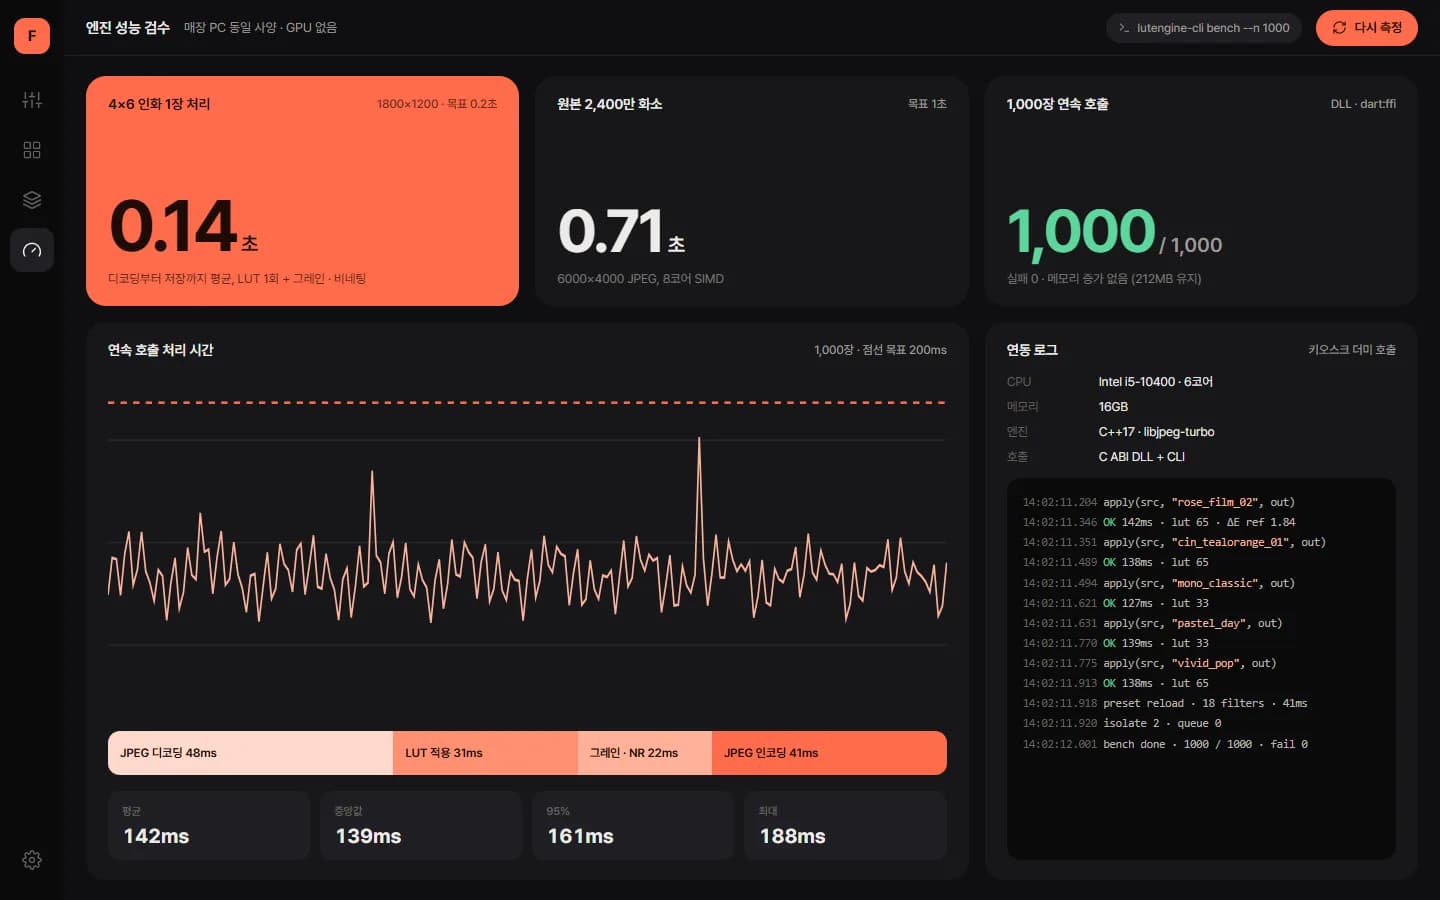Open the grid gallery sidebar icon
The width and height of the screenshot is (1440, 900).
pyautogui.click(x=32, y=150)
